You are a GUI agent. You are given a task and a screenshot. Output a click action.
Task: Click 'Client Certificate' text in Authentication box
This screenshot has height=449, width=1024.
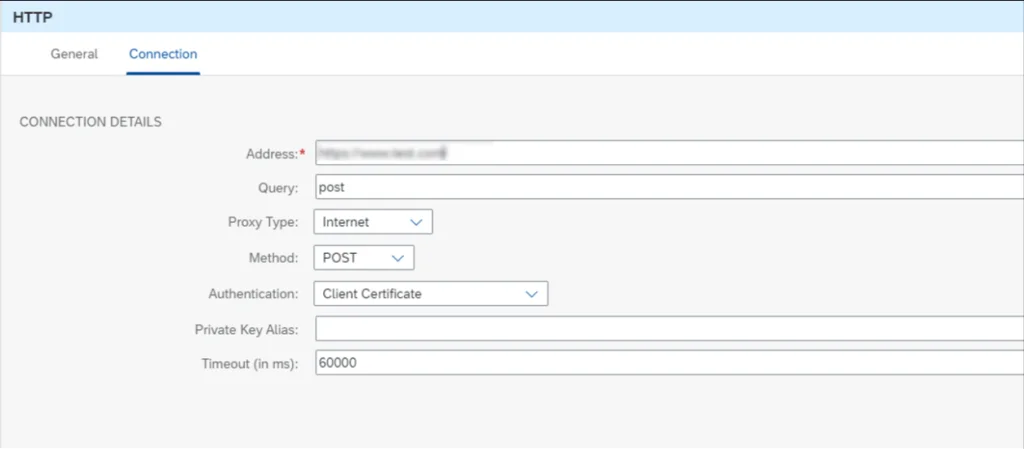(372, 294)
